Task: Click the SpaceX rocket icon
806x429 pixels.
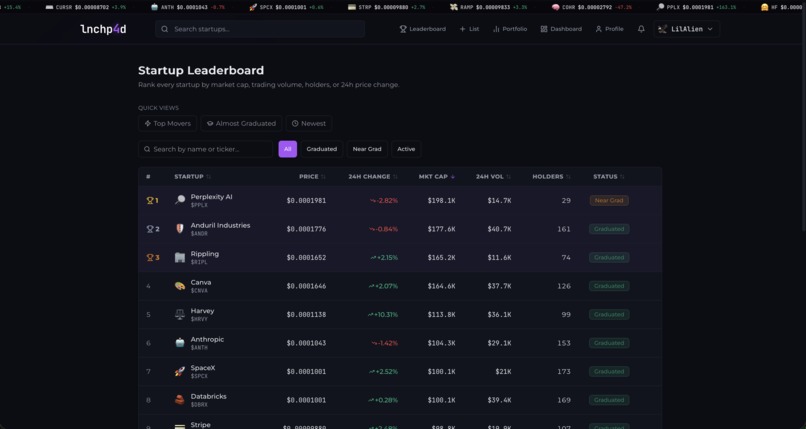Action: click(x=179, y=371)
